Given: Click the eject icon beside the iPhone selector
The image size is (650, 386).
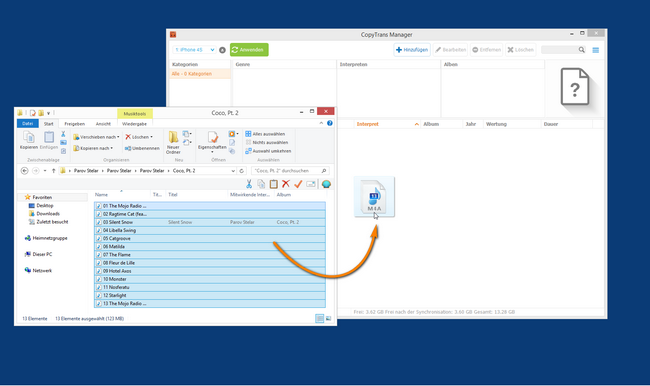Looking at the screenshot, I should (x=222, y=50).
